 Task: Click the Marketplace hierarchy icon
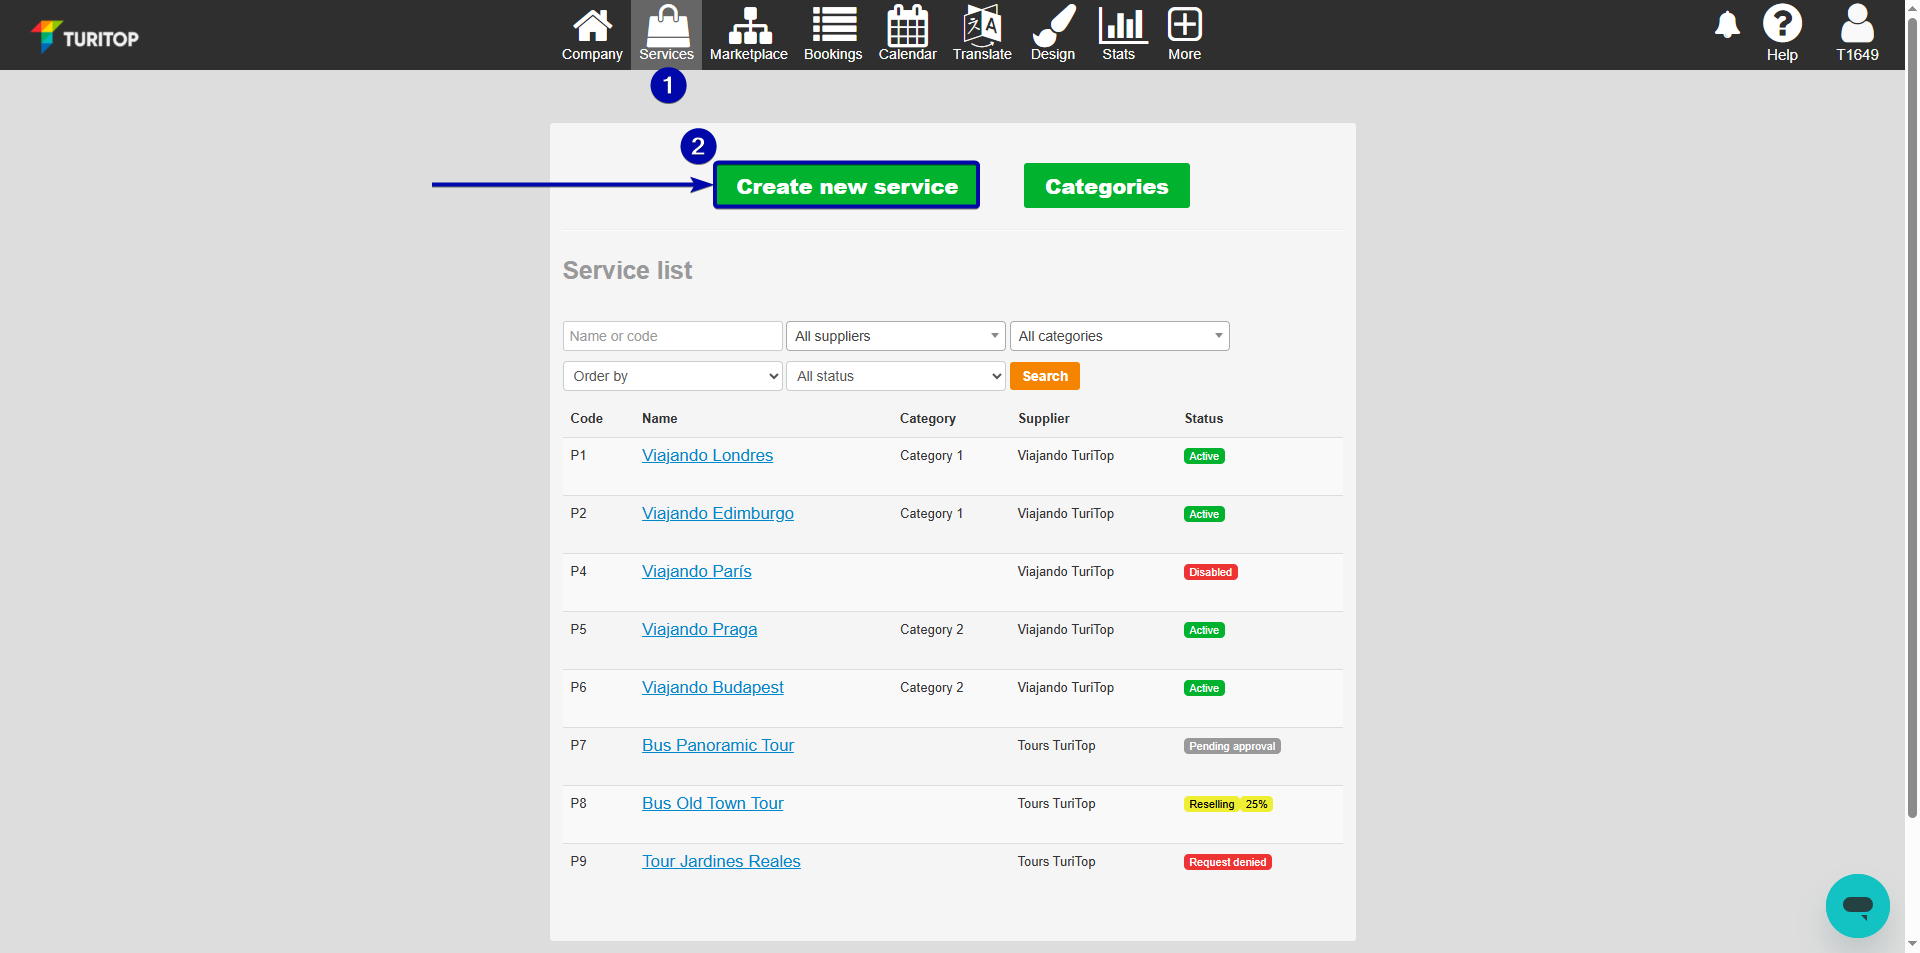coord(748,27)
